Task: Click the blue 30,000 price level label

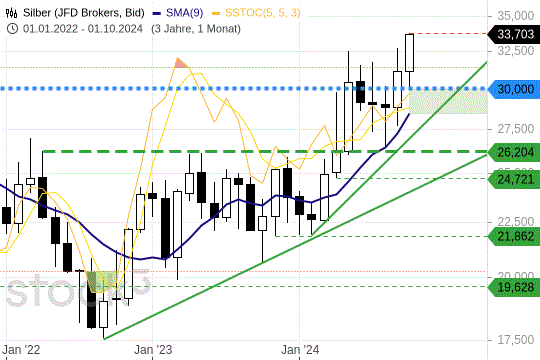Action: click(x=515, y=89)
